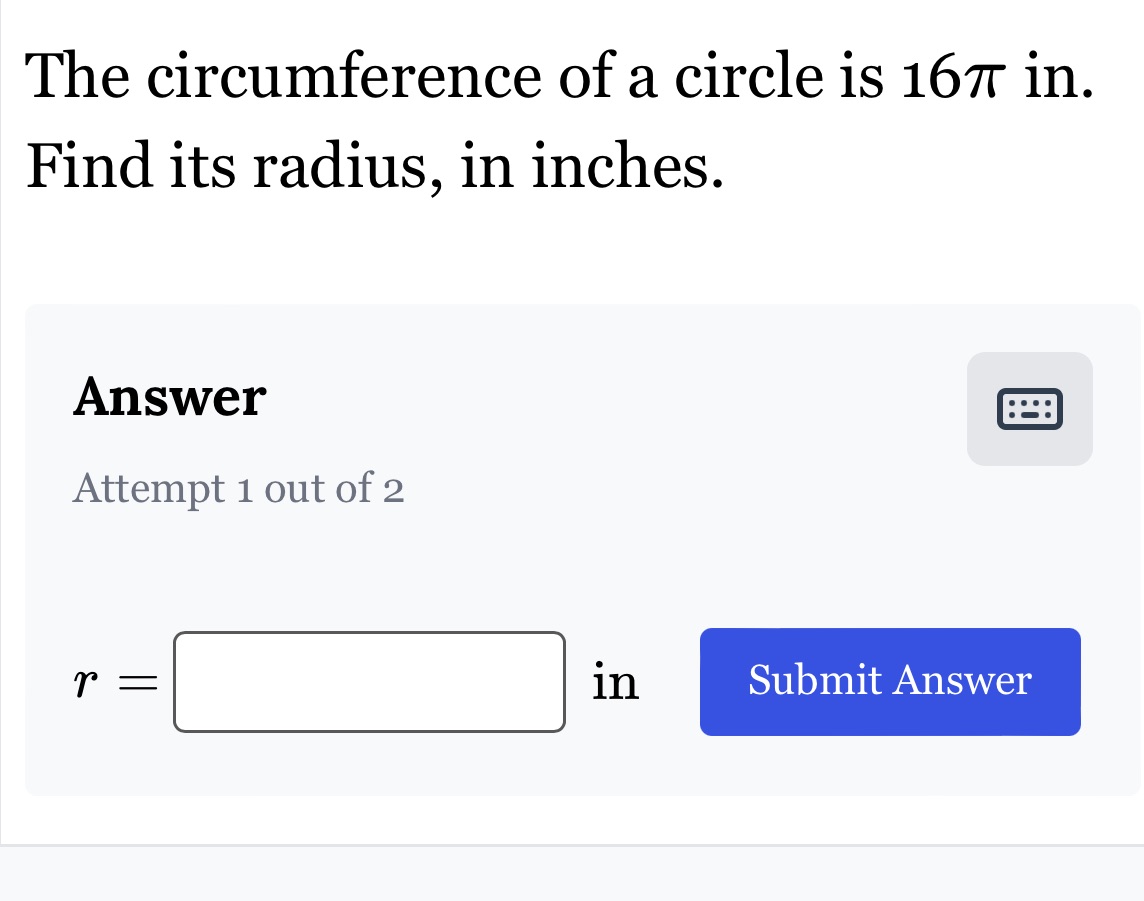1144x901 pixels.
Task: Click inside the radius answer input box
Action: (x=369, y=682)
